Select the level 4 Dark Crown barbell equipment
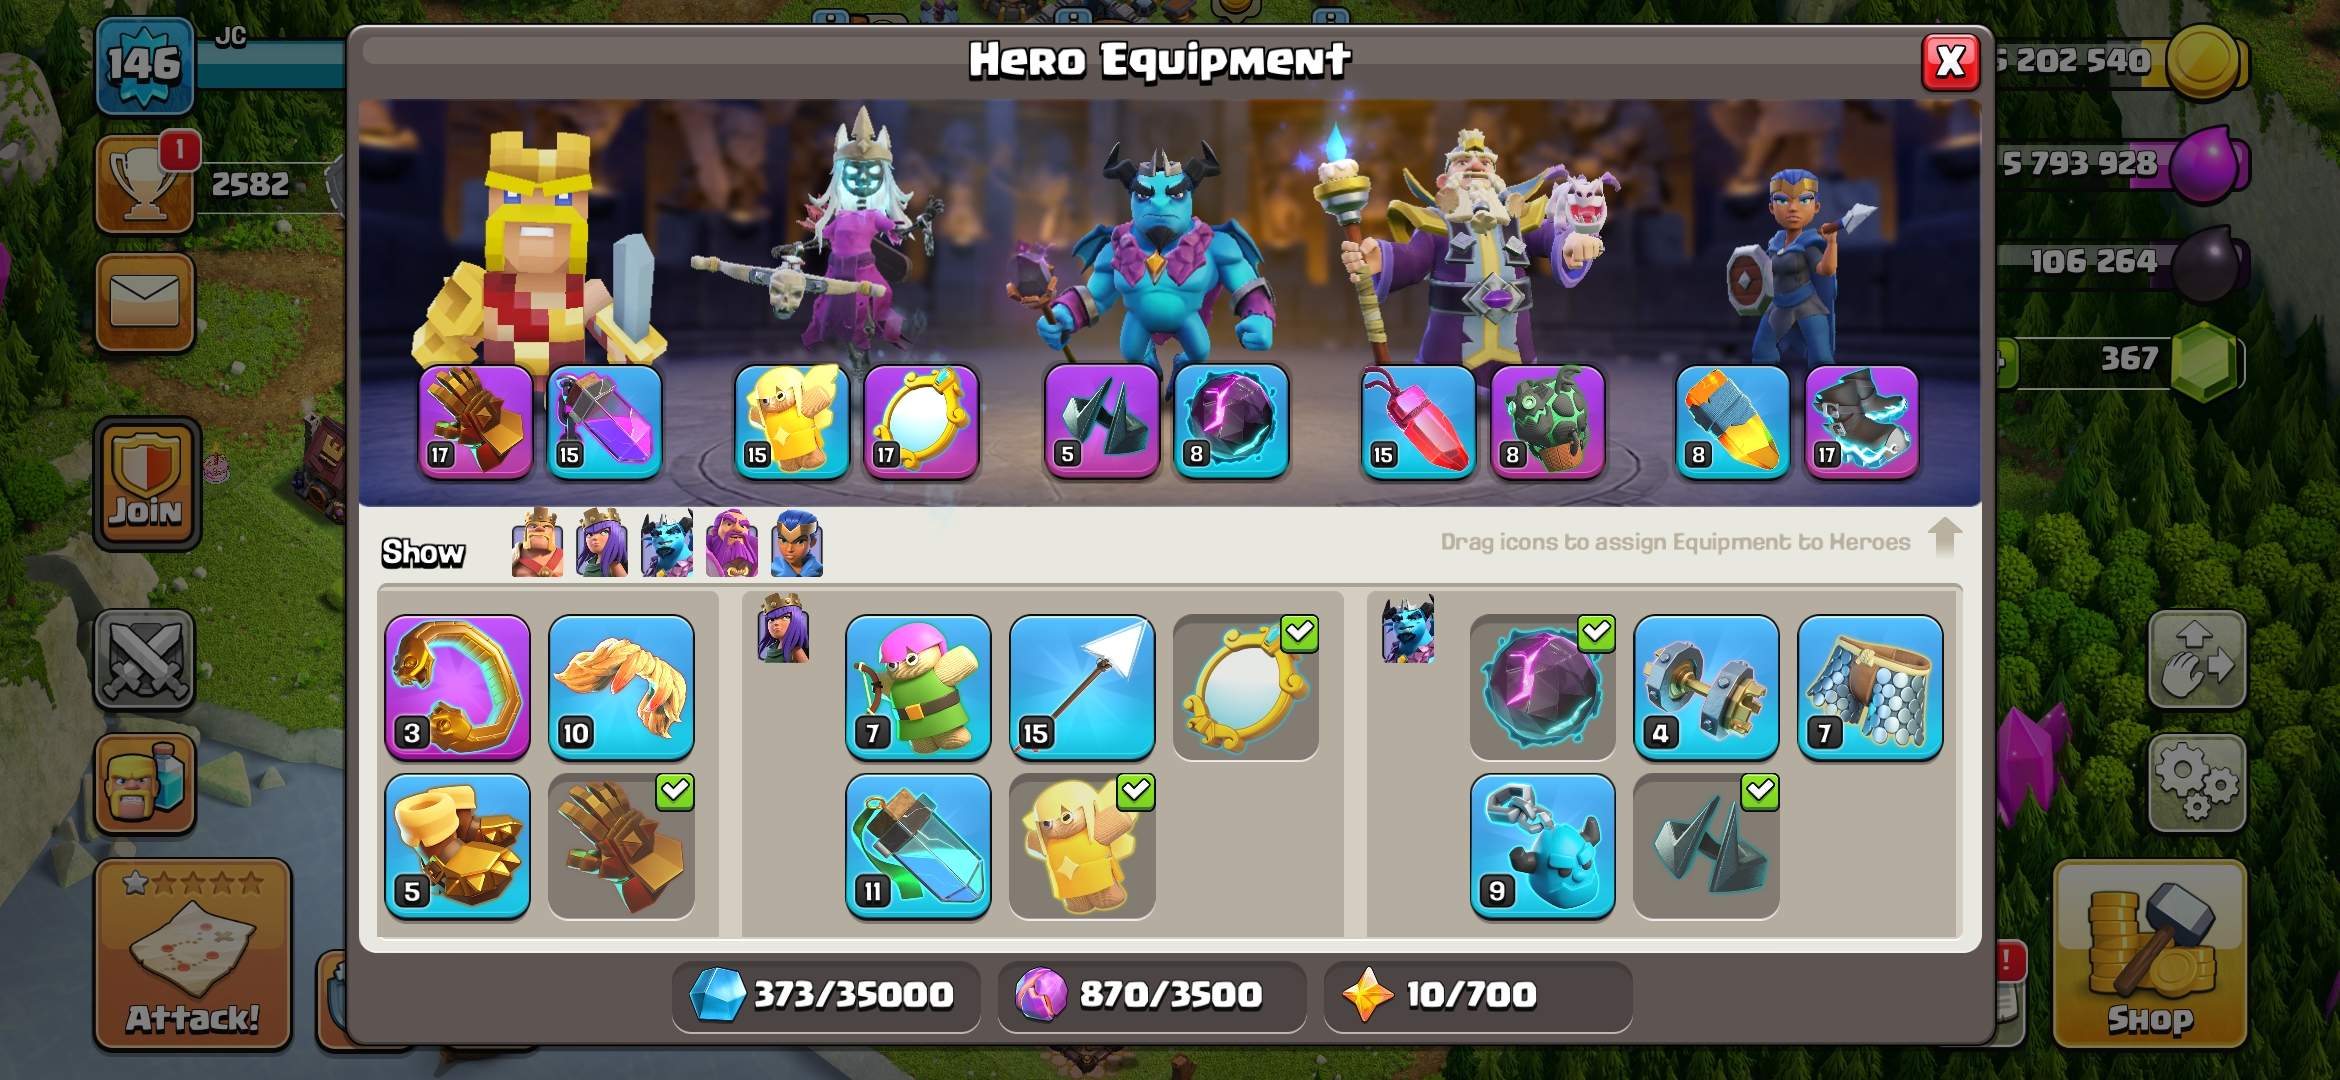The width and height of the screenshot is (2340, 1080). point(1706,688)
